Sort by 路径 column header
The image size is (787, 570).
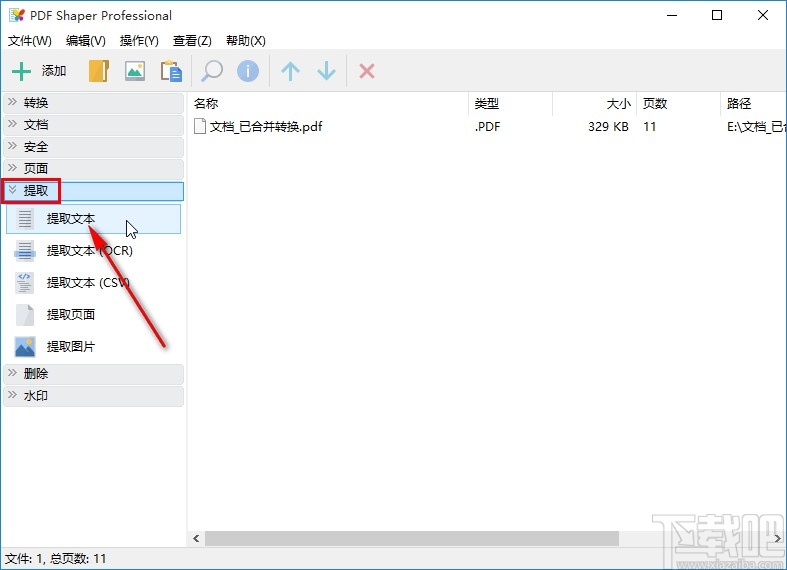point(753,104)
